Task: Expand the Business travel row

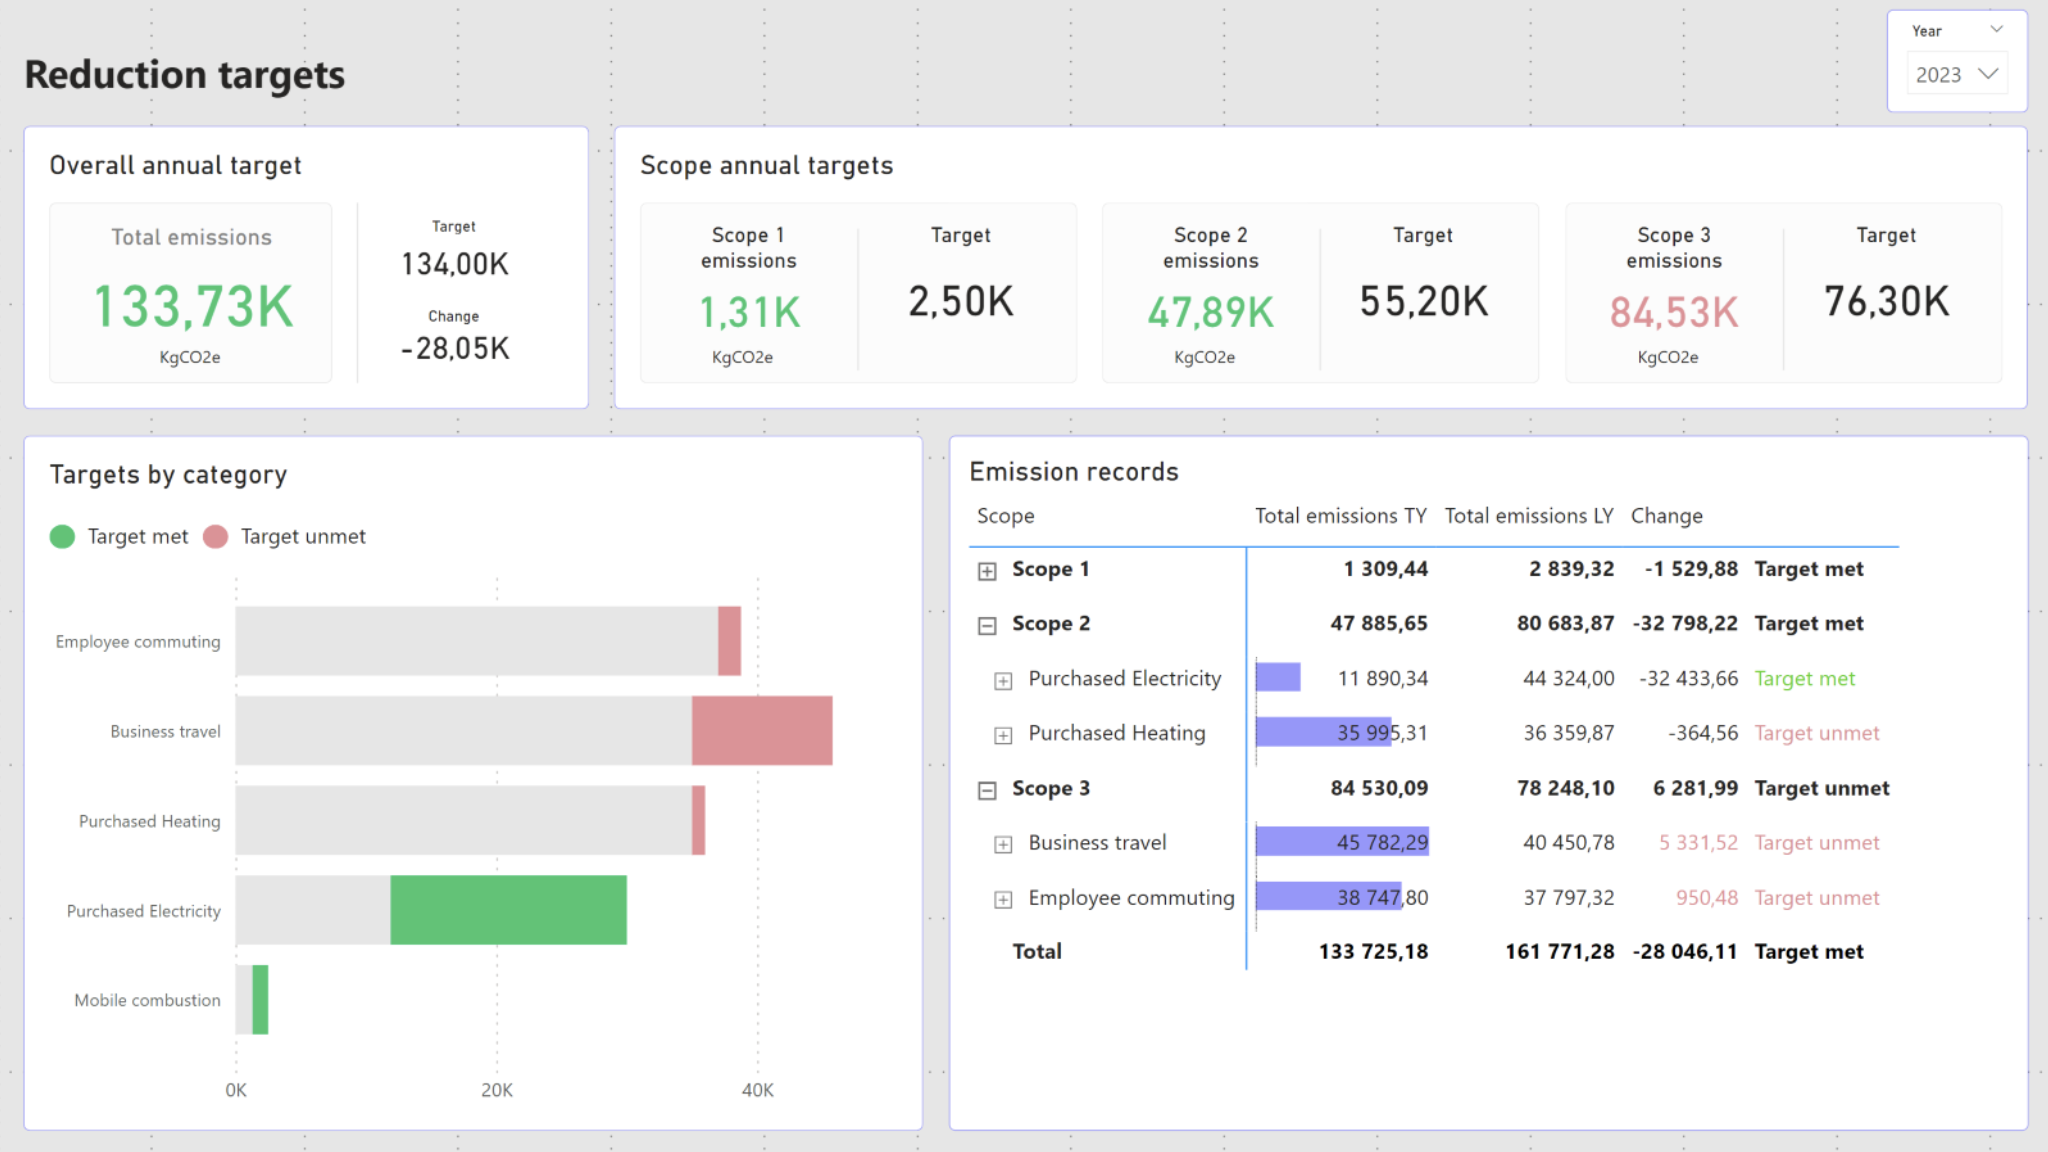Action: point(1003,845)
